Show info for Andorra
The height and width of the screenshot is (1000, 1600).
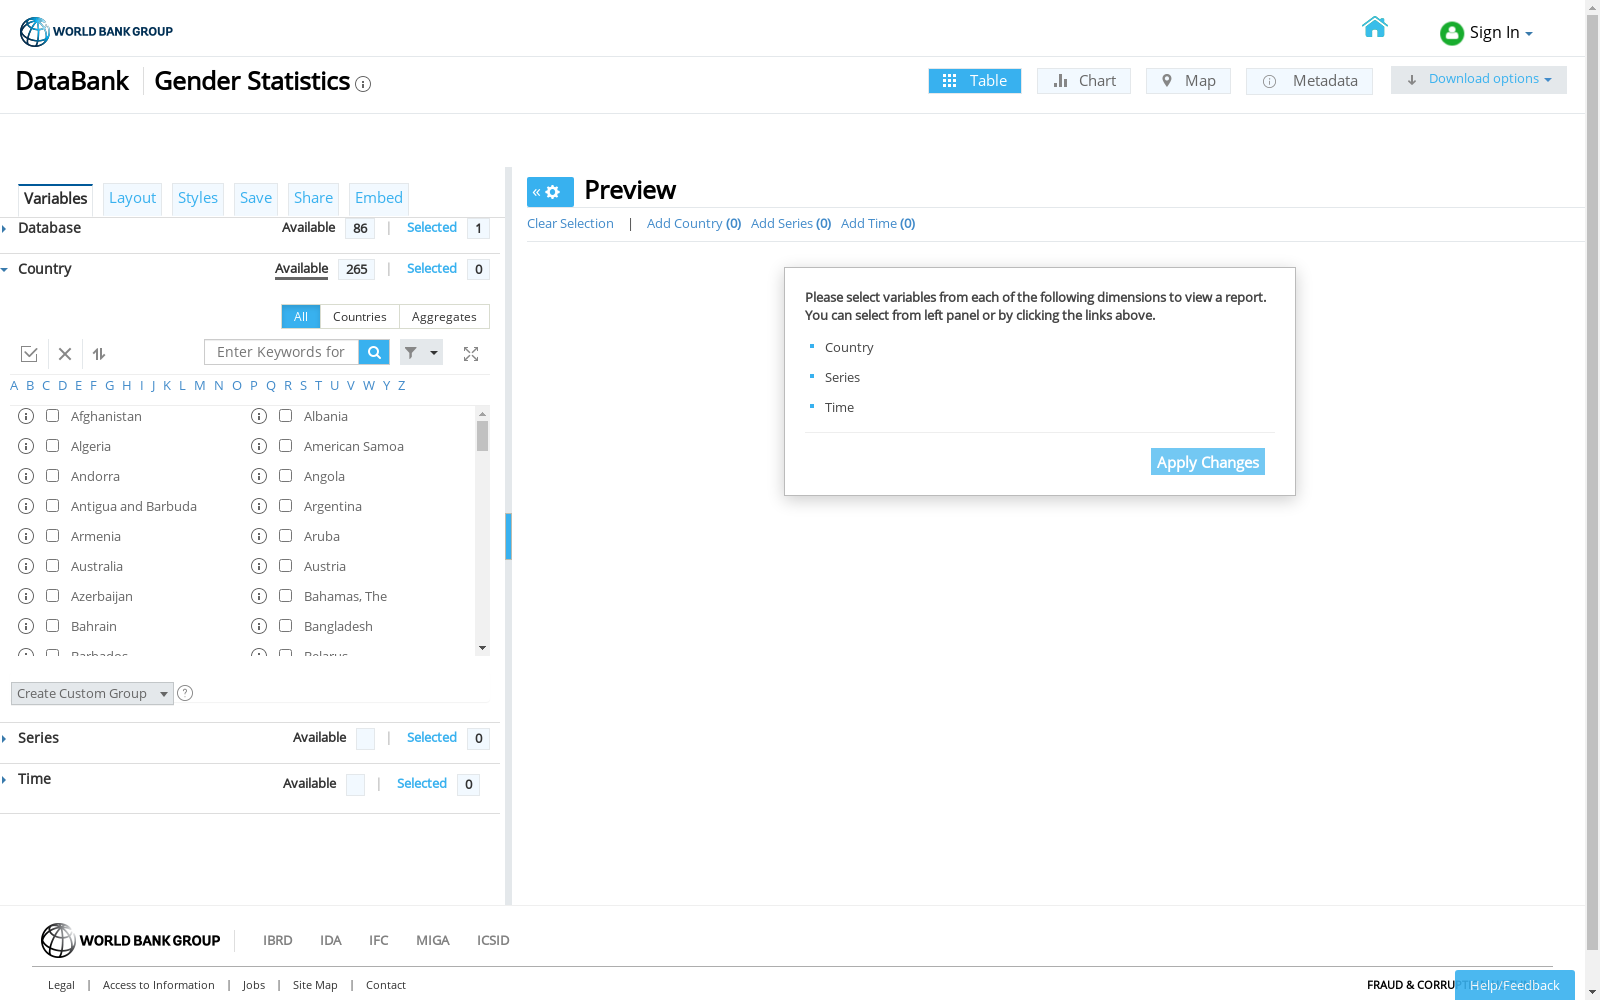pyautogui.click(x=26, y=476)
